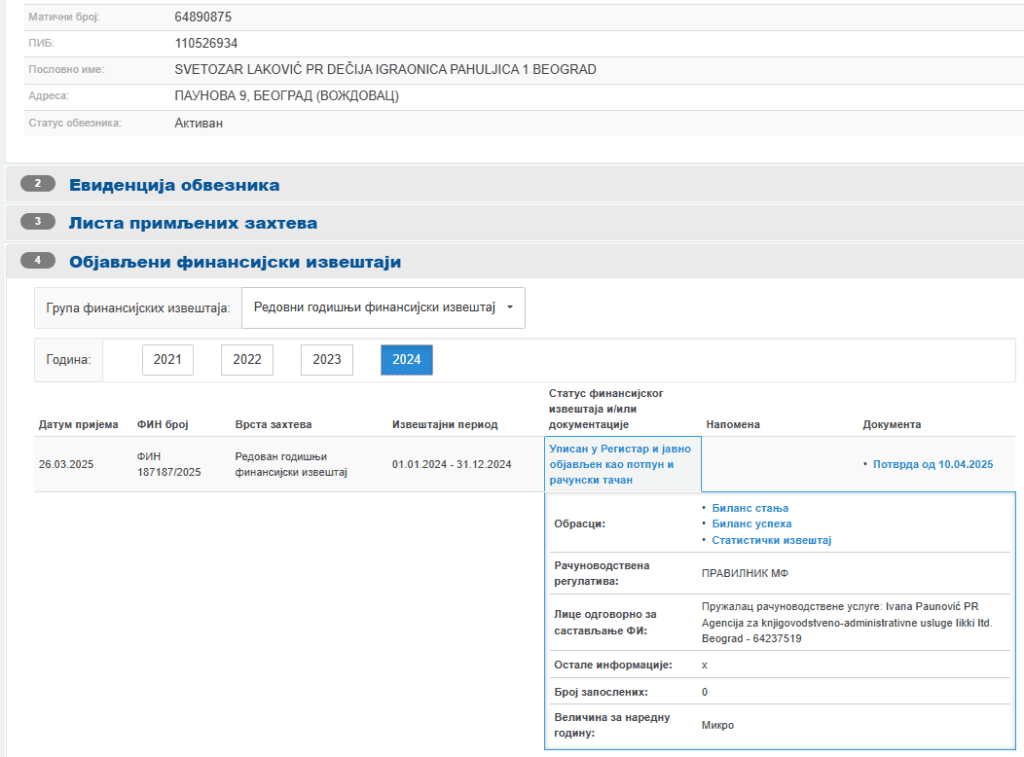Switch to year 2022

(x=247, y=360)
